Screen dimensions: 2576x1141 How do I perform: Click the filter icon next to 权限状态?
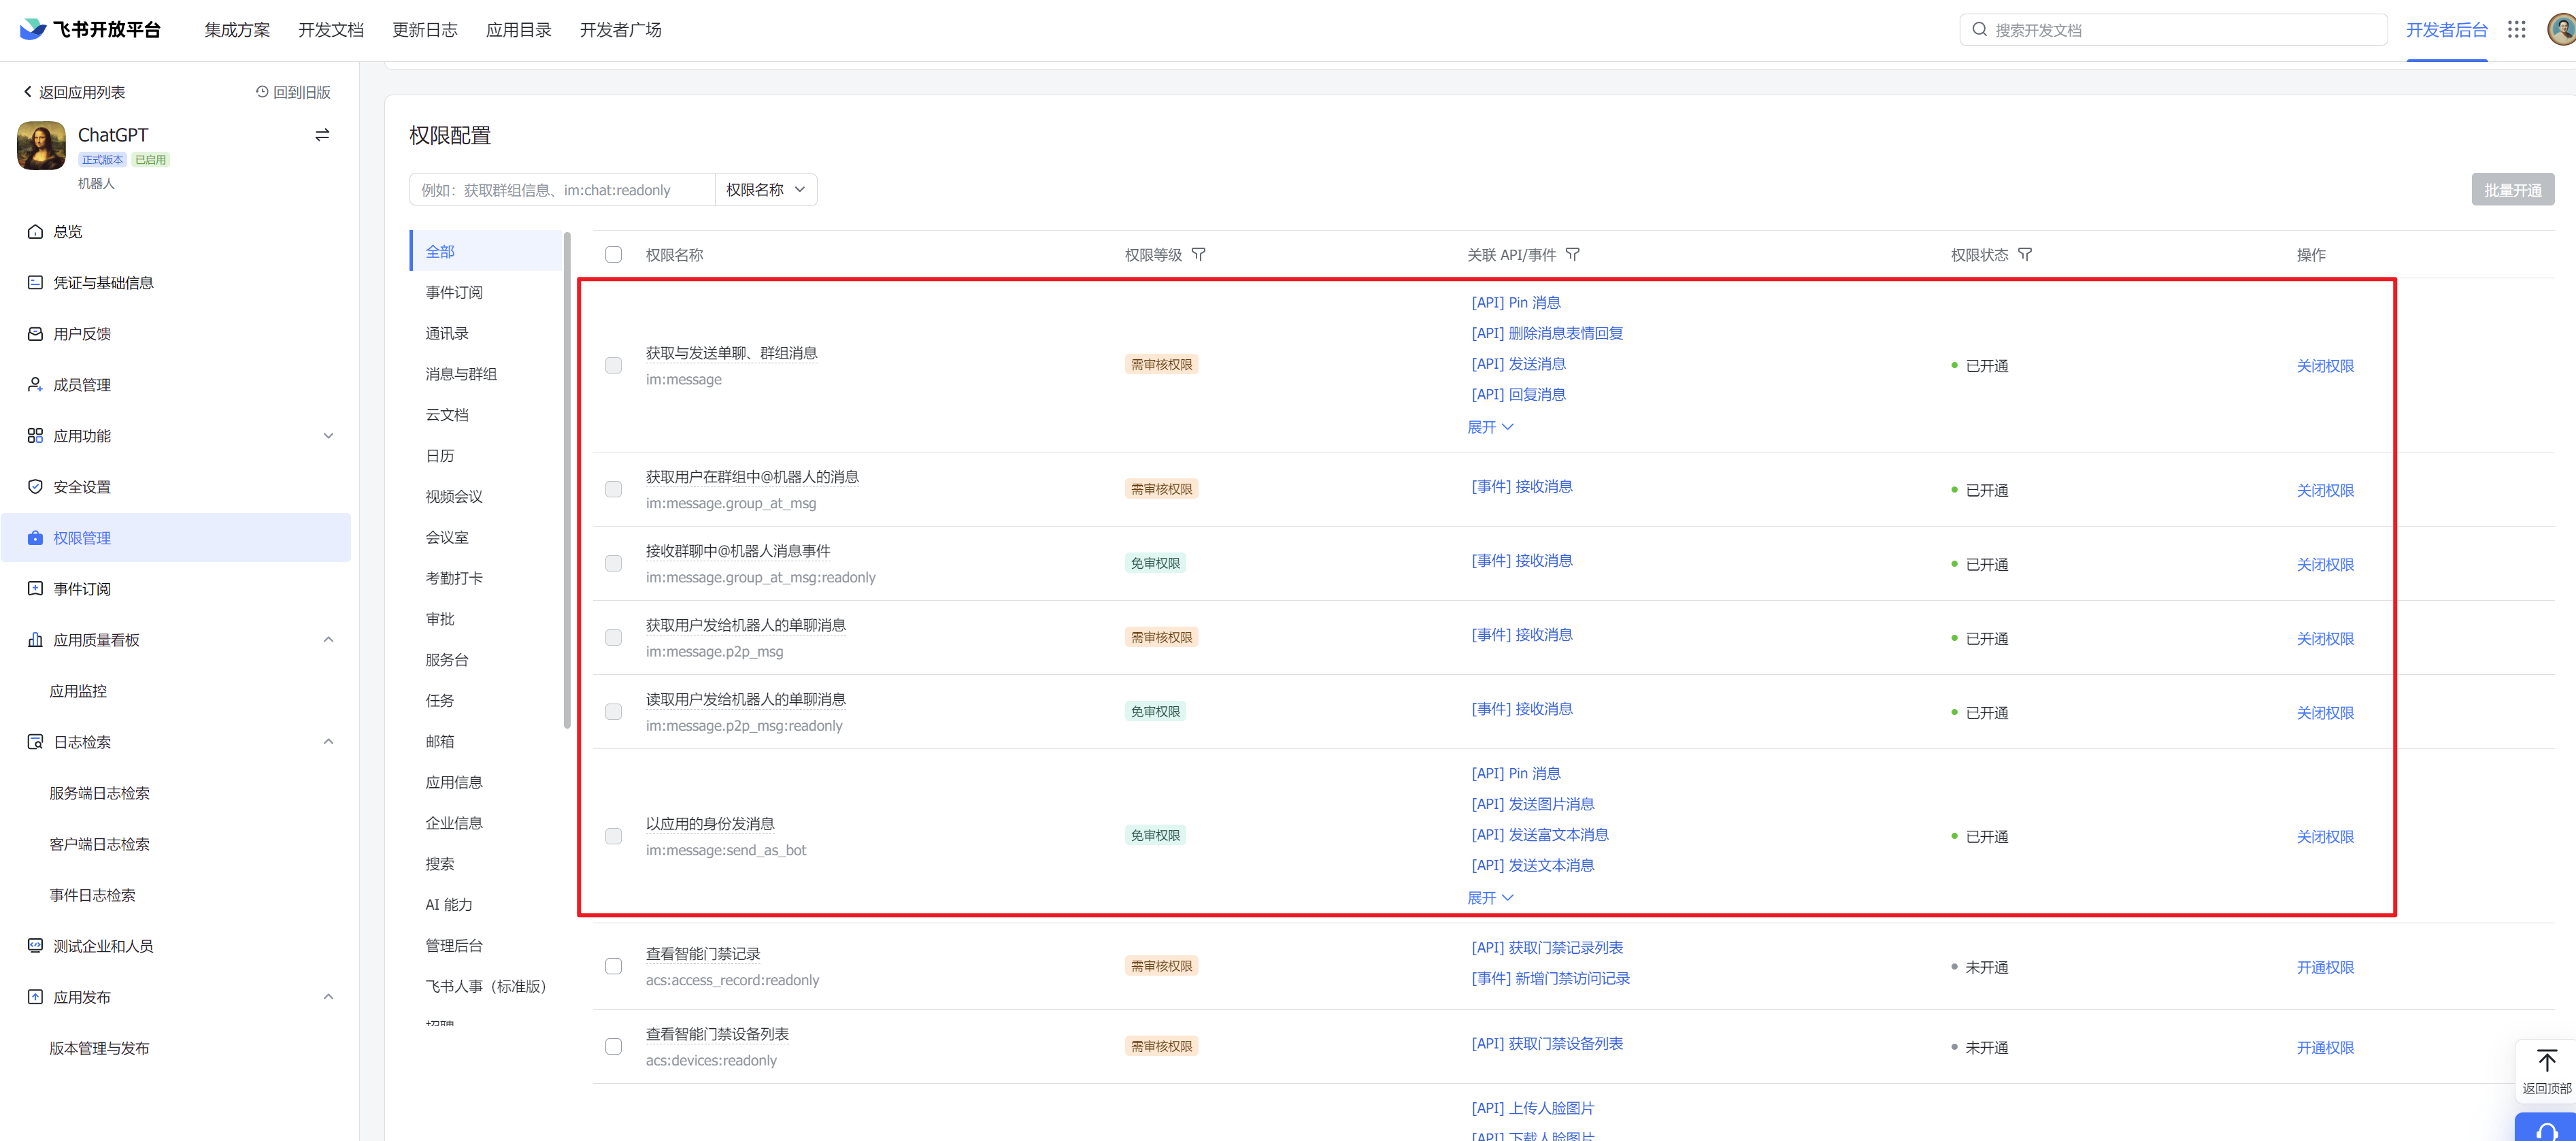pyautogui.click(x=2025, y=255)
